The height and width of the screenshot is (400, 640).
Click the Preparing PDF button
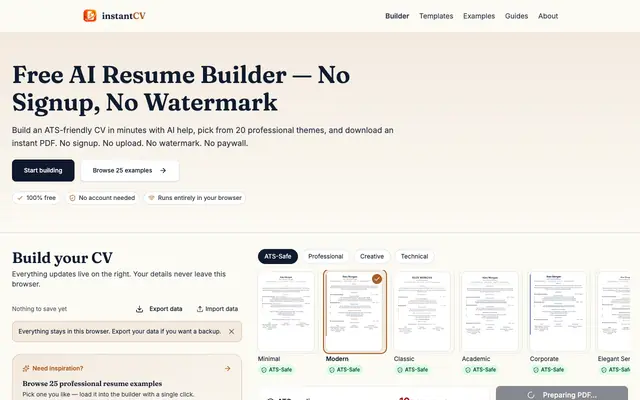(x=562, y=393)
